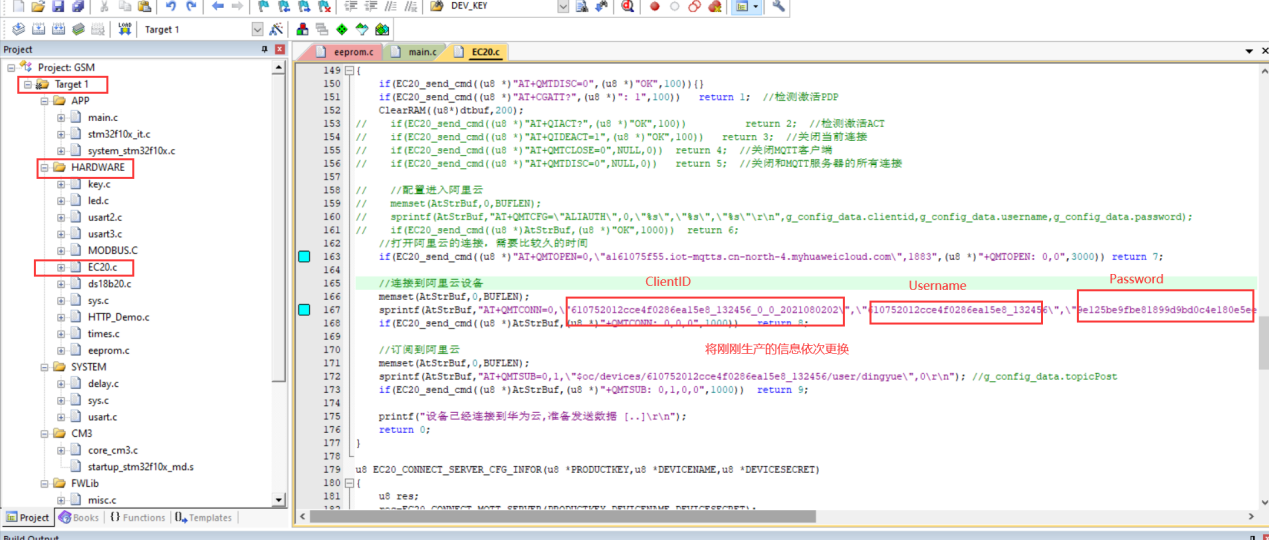Click the Translate file icon

tap(18, 29)
